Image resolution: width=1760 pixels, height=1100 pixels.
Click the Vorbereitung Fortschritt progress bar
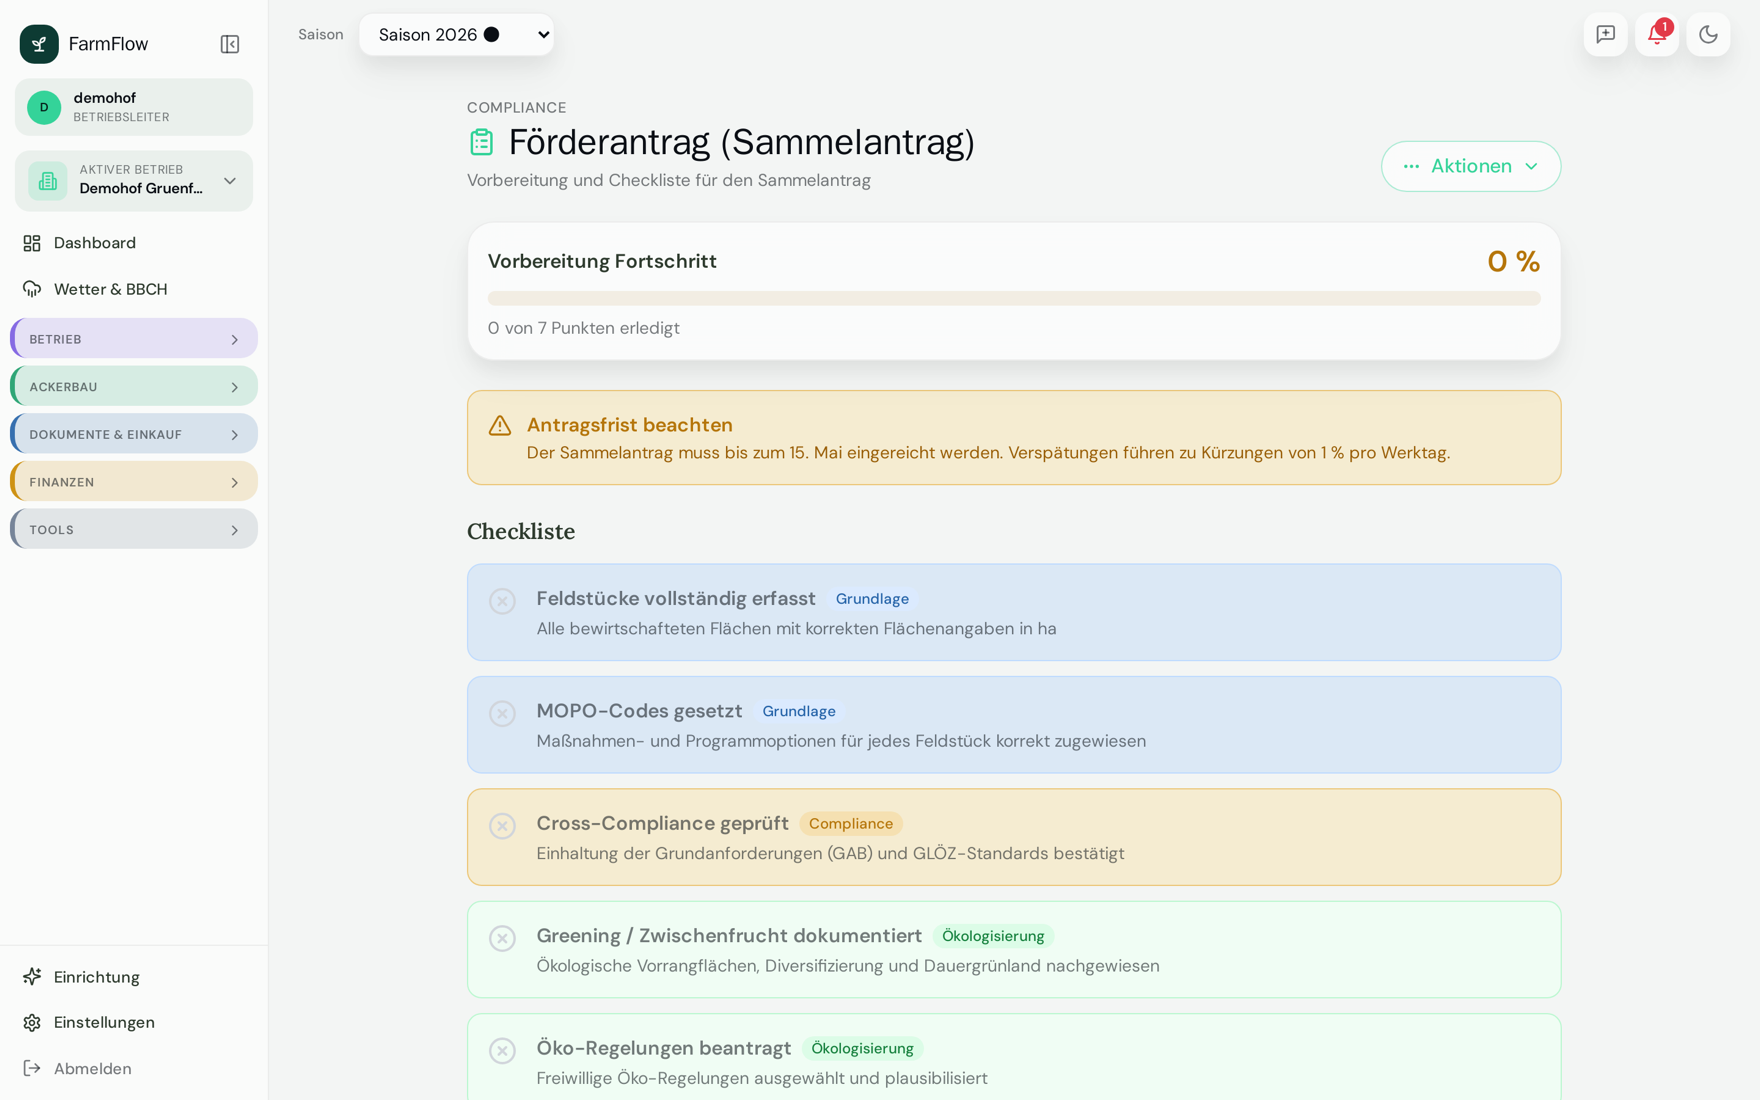point(1014,298)
